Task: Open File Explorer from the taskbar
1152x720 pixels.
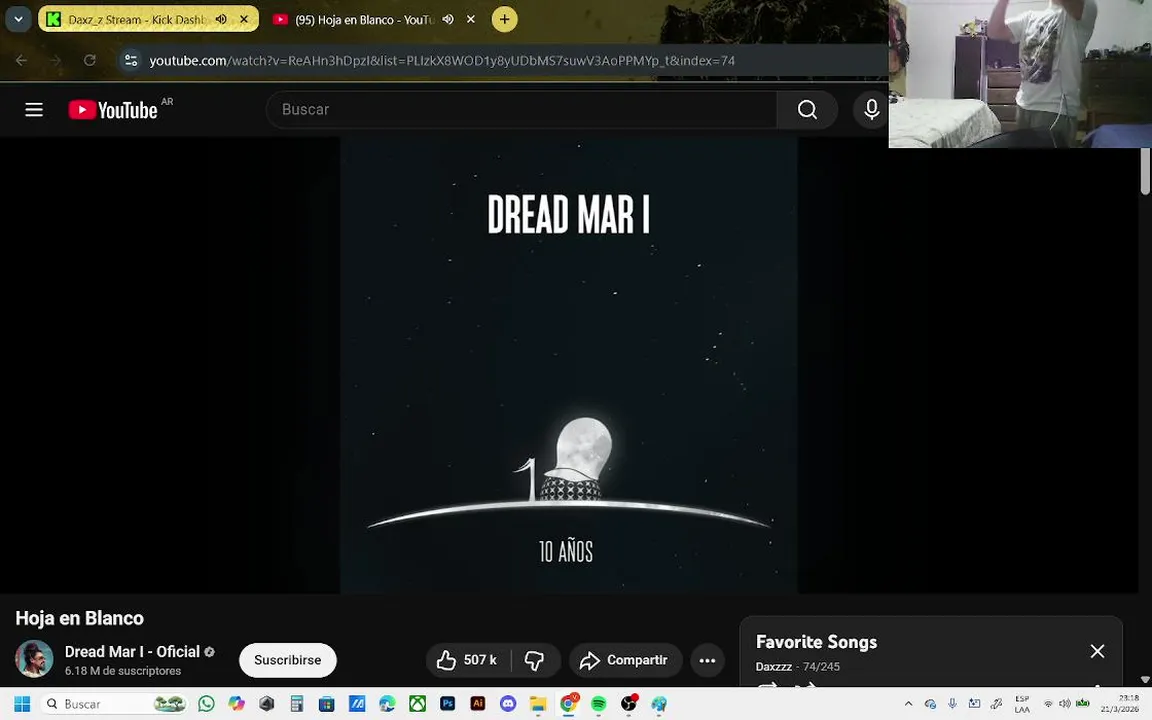Action: 538,704
